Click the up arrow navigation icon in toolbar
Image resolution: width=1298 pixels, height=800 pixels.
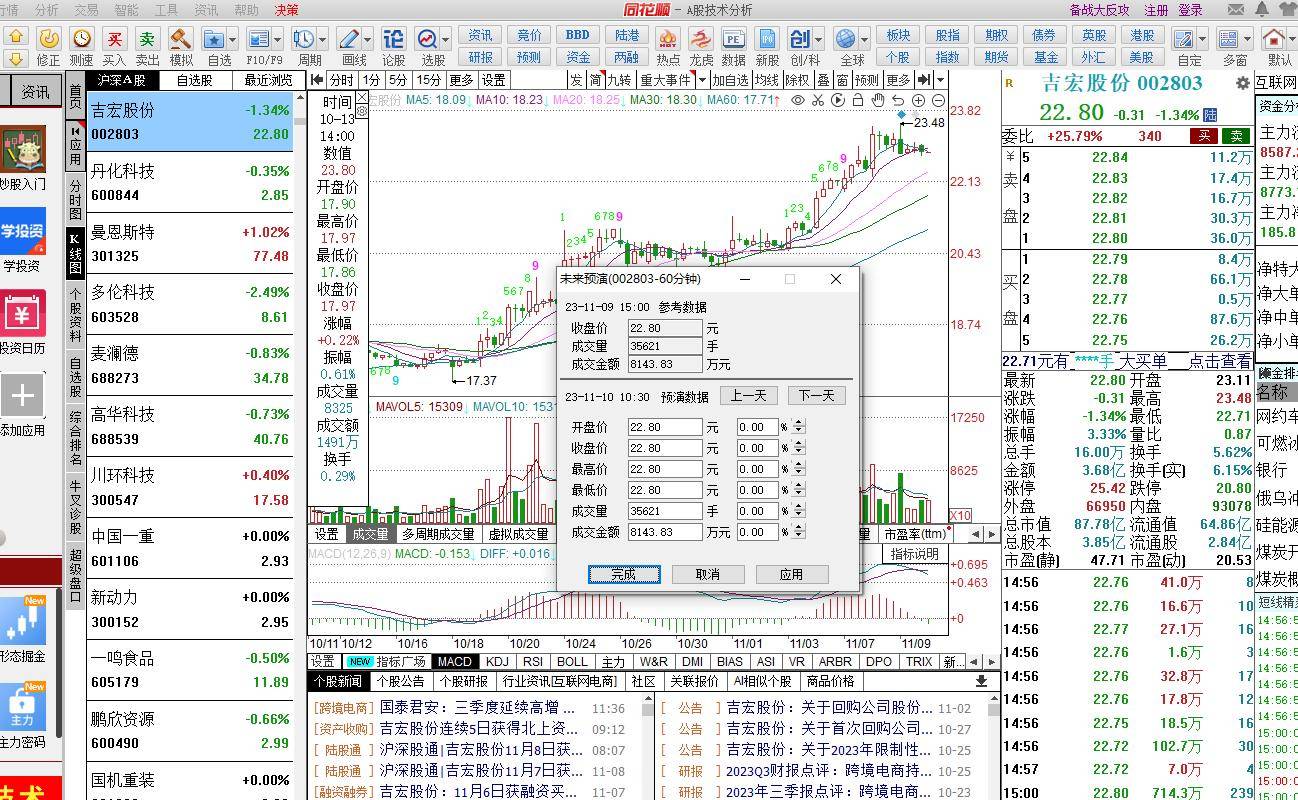pyautogui.click(x=16, y=35)
